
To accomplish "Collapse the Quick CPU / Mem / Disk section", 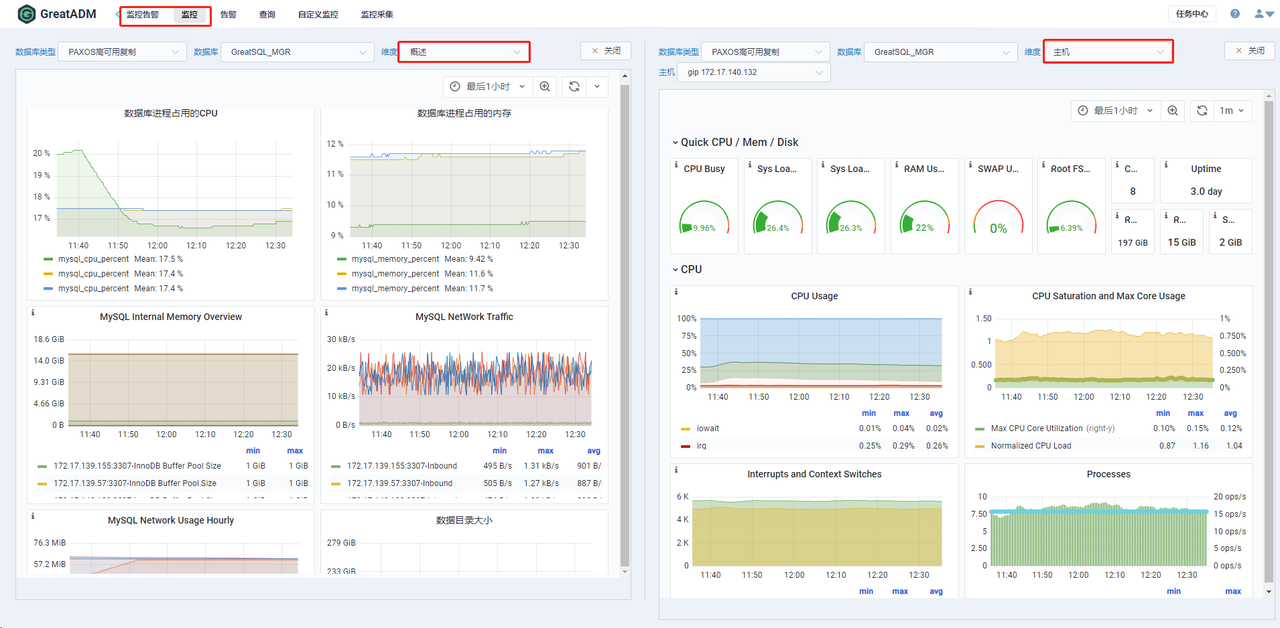I will pos(675,142).
